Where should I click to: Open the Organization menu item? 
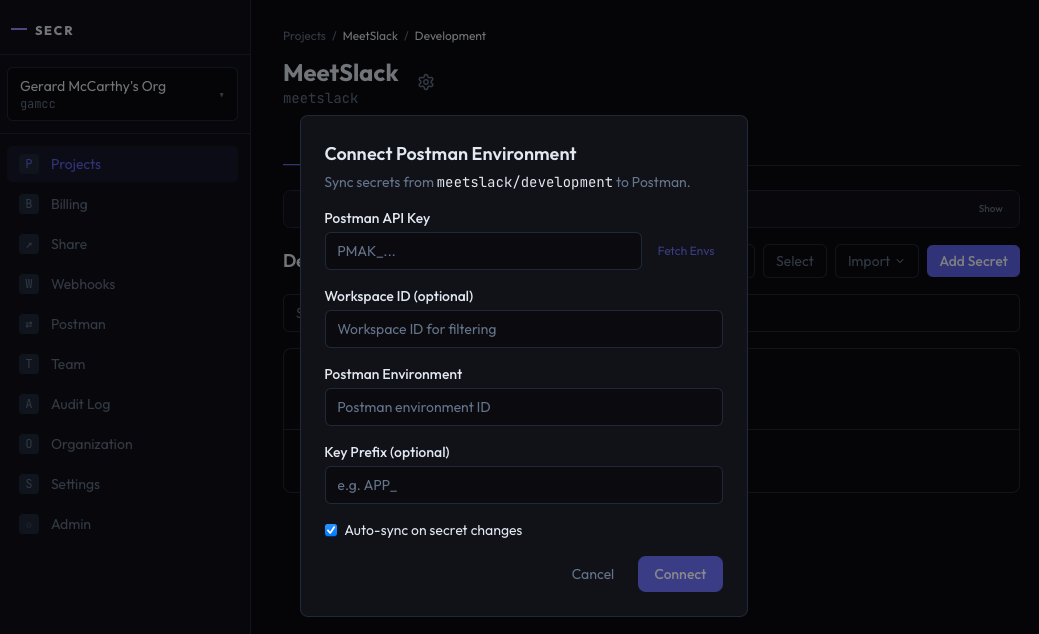pos(91,444)
